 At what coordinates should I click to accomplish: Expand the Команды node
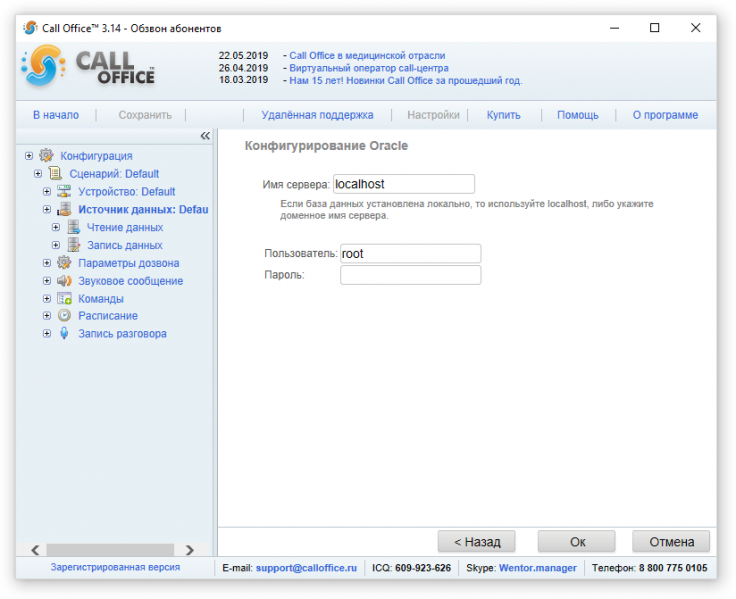point(47,299)
